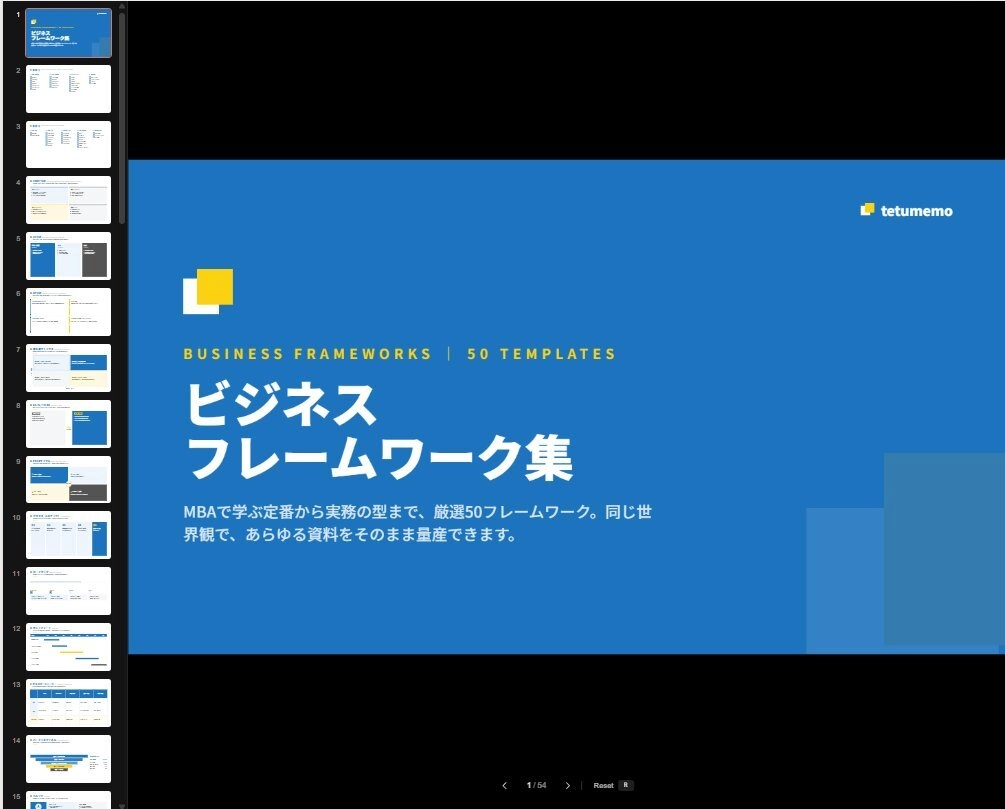
Task: Select slide 7 thumbnail
Action: 69,368
